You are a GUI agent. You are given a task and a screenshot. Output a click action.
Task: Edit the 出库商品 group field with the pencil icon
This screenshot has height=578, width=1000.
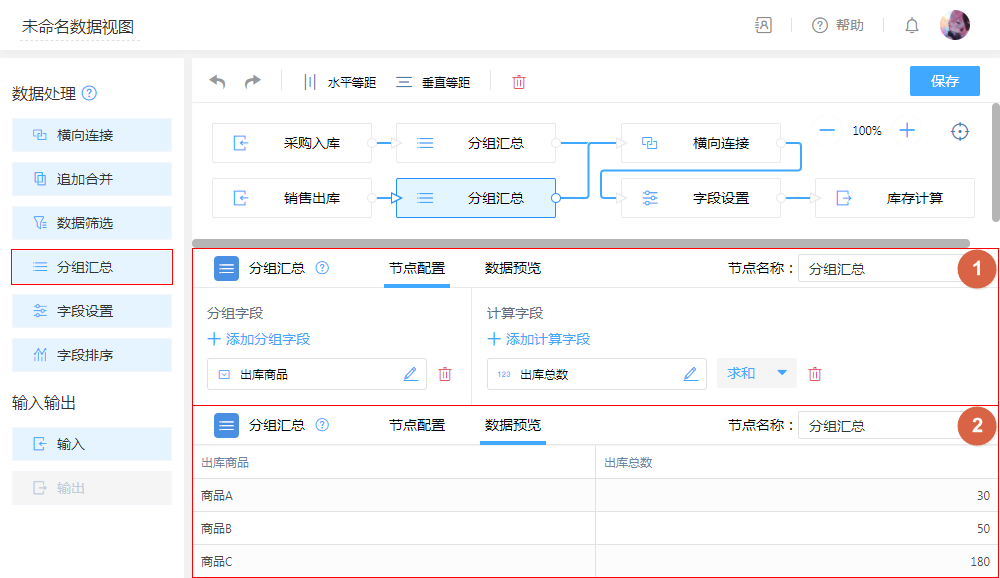(410, 374)
